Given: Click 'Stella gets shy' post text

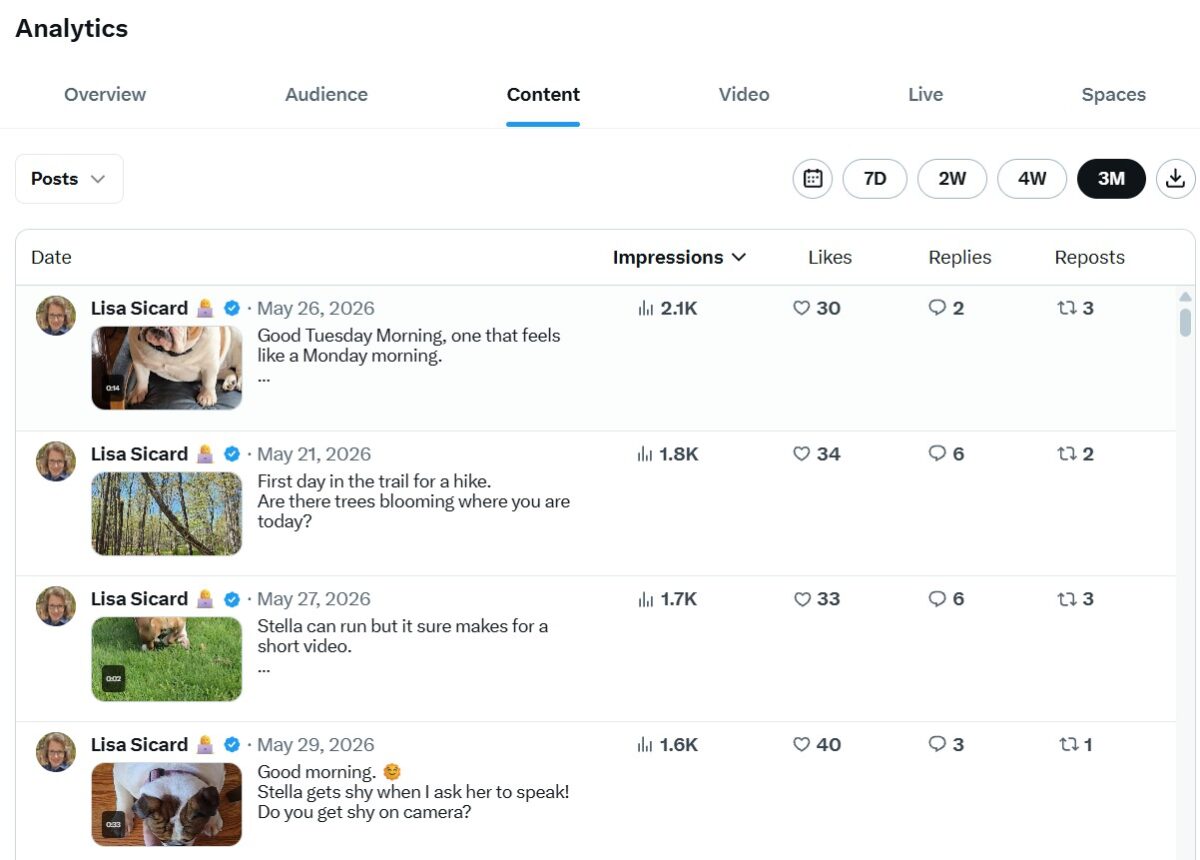Looking at the screenshot, I should [x=413, y=792].
